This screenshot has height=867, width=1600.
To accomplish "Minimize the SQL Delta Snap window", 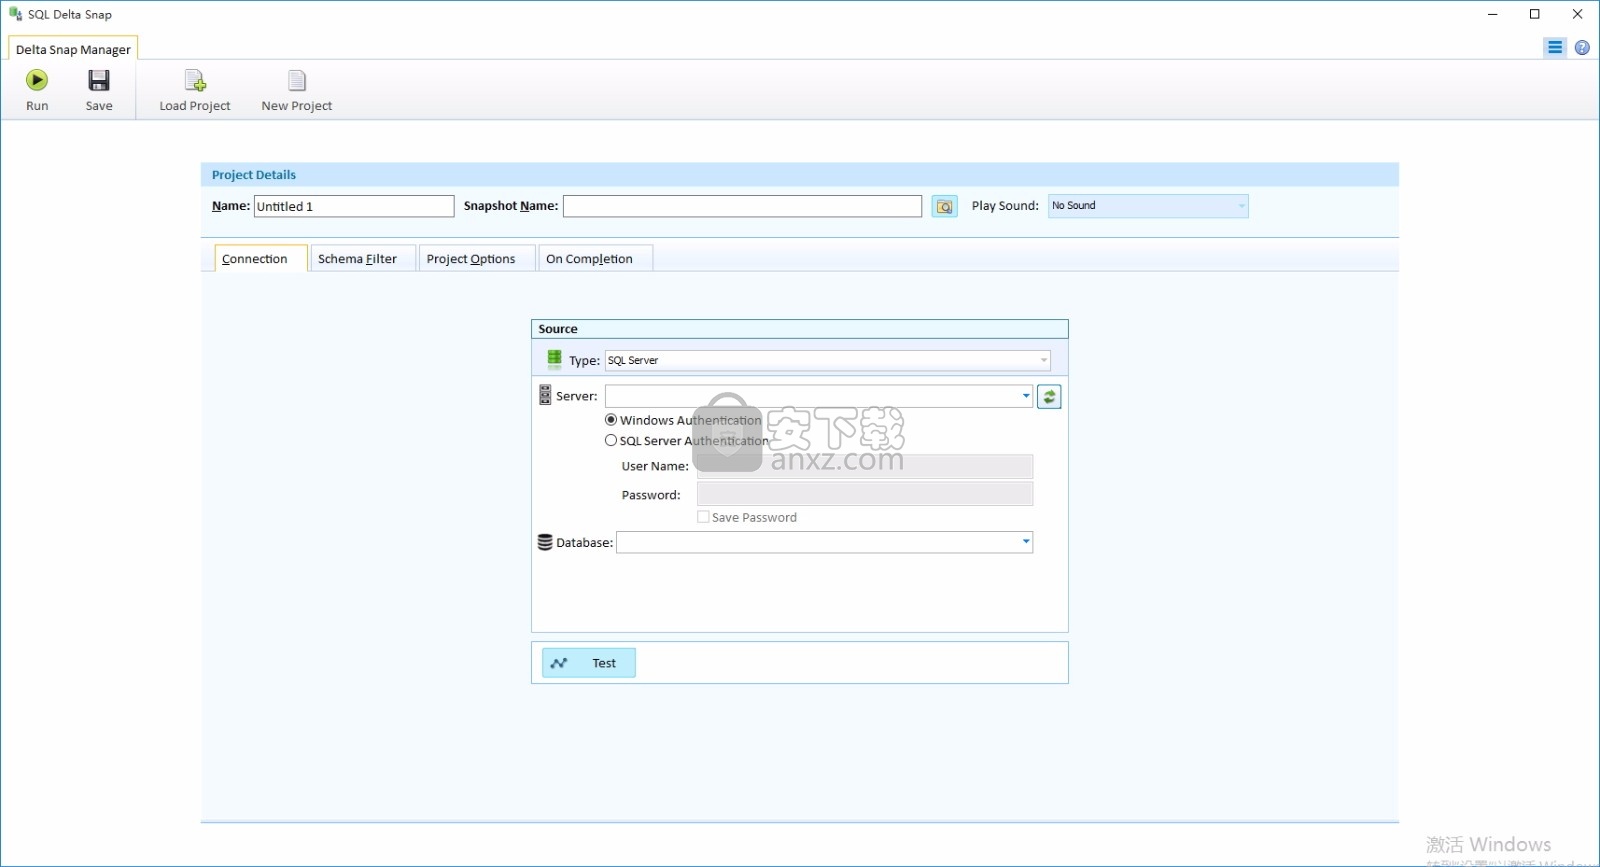I will coord(1493,14).
